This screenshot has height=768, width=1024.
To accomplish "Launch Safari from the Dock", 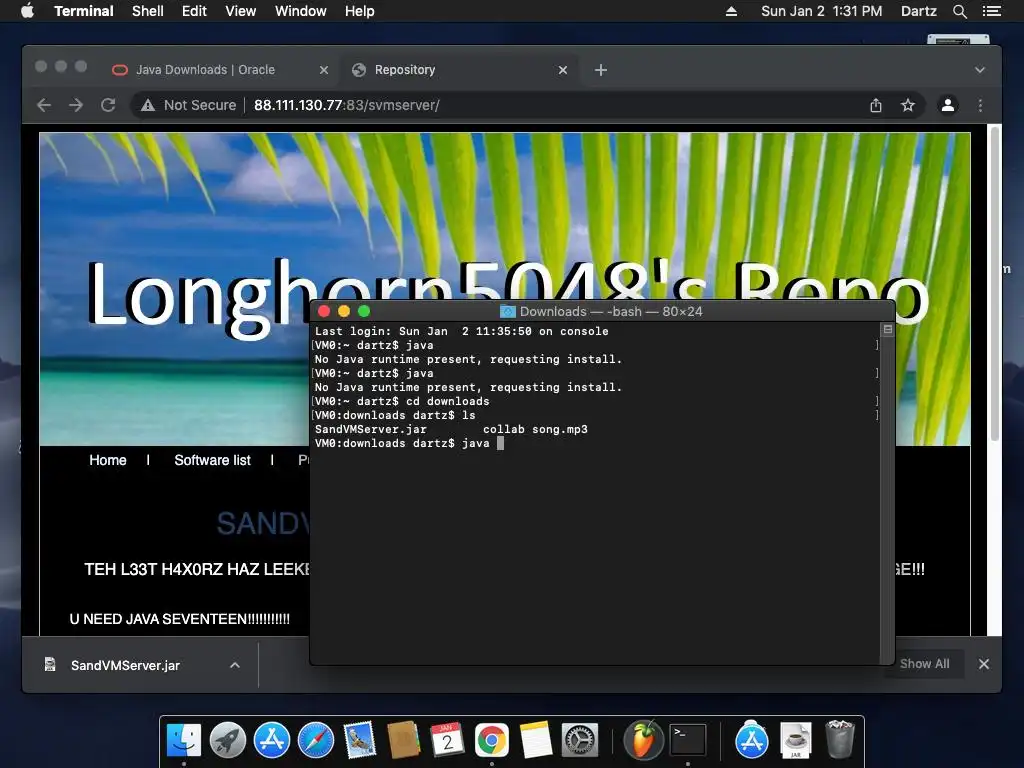I will 315,740.
